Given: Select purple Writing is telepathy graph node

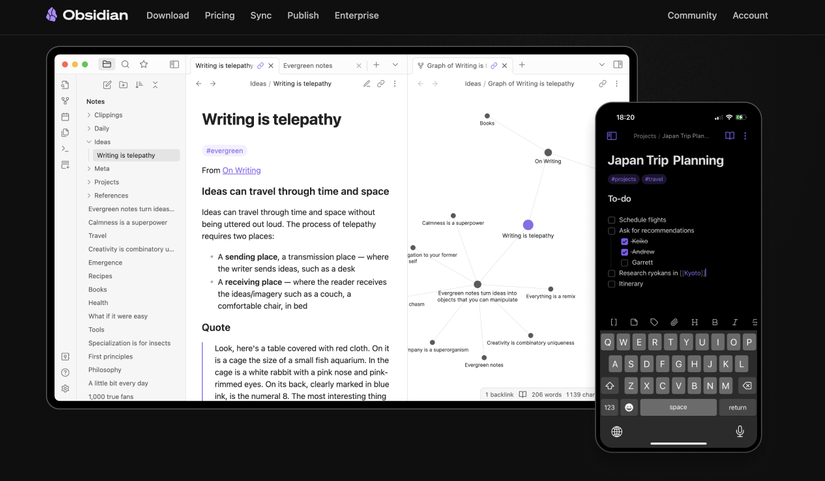Looking at the screenshot, I should click(x=528, y=225).
